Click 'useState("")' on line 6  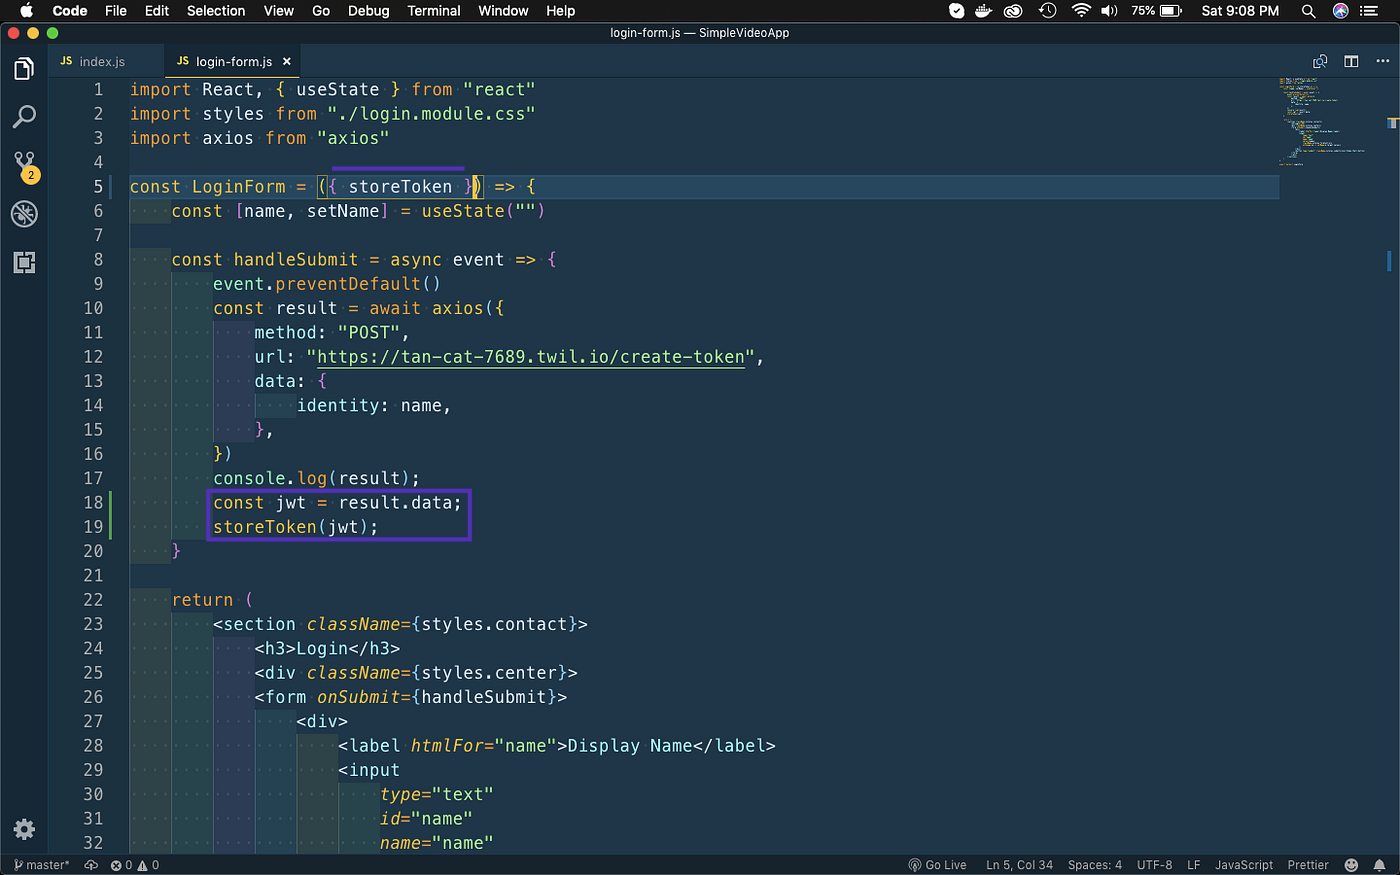[x=484, y=211]
